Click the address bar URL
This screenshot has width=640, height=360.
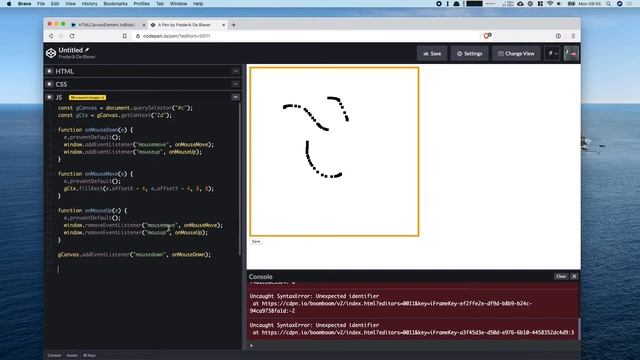tap(177, 36)
